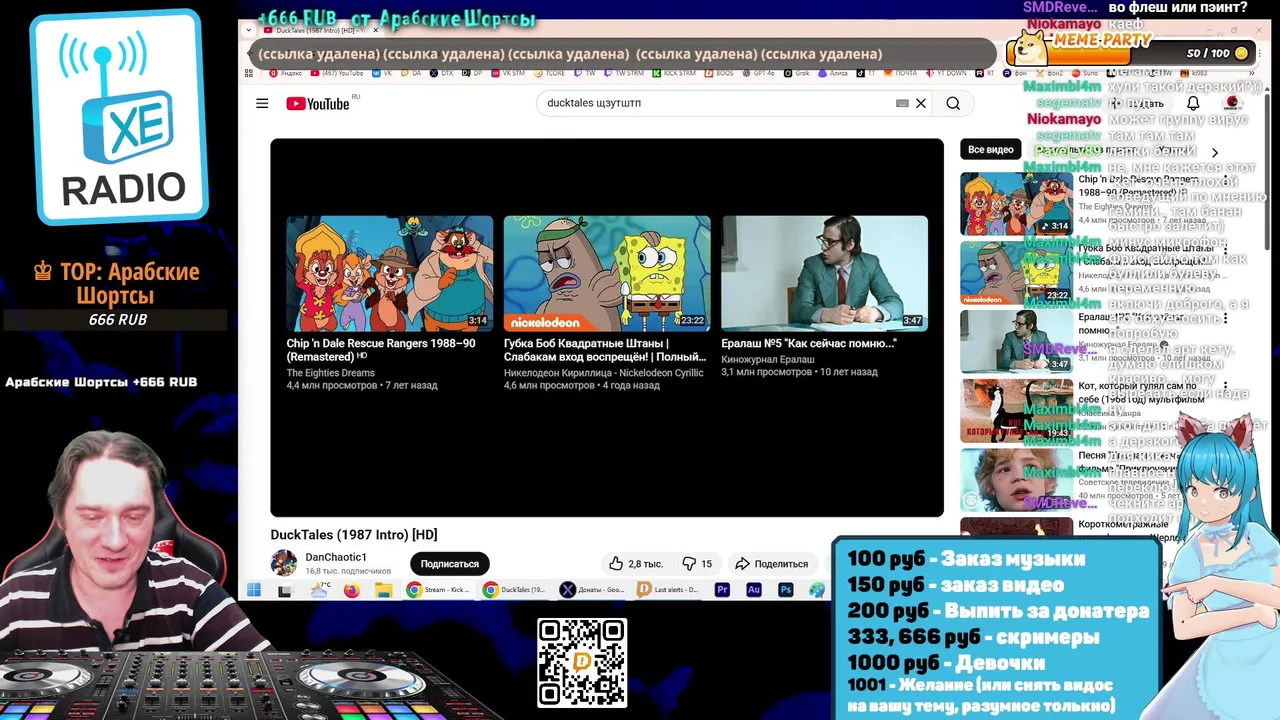1280x720 pixels.
Task: Run search with magnifier button
Action: 953,103
